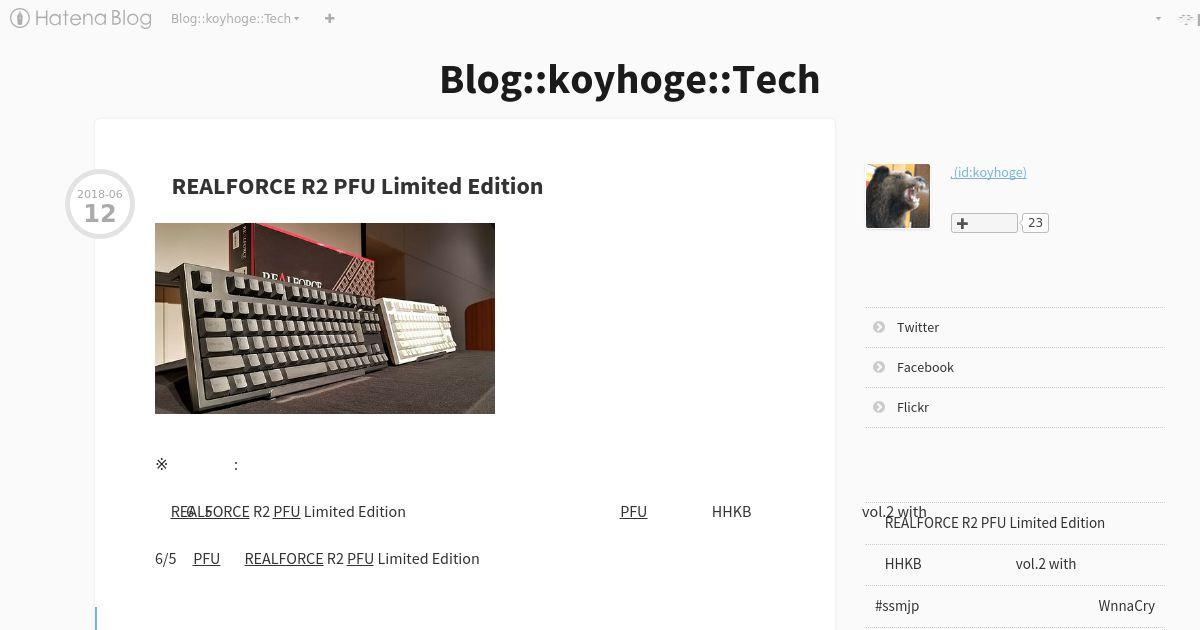The width and height of the screenshot is (1200, 630).
Task: Click the arrow icon beside Flickr
Action: point(879,407)
